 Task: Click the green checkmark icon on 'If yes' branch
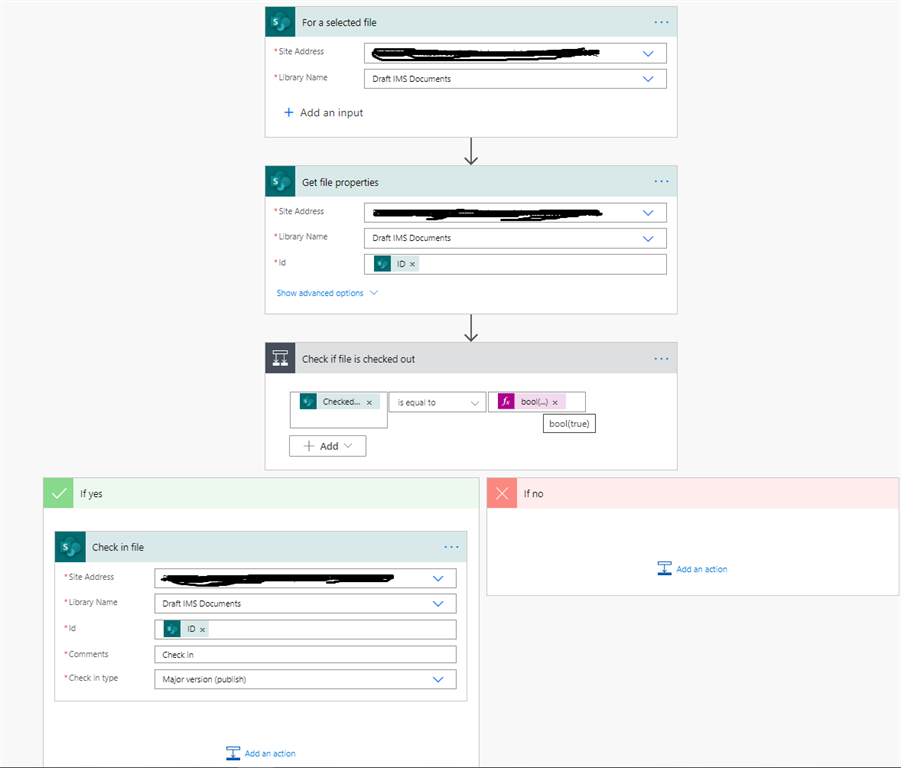tap(58, 492)
